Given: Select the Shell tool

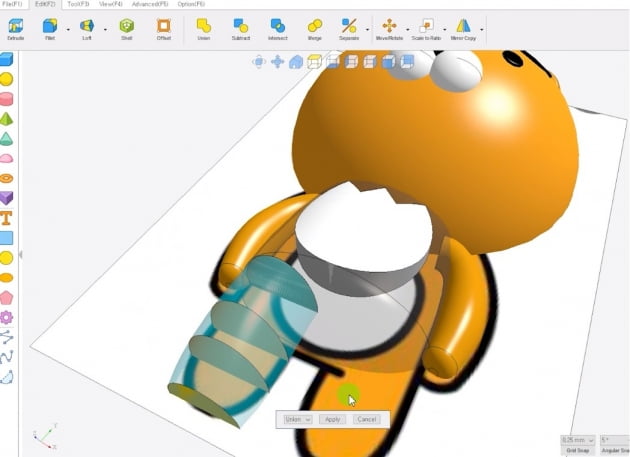Looking at the screenshot, I should tap(127, 29).
